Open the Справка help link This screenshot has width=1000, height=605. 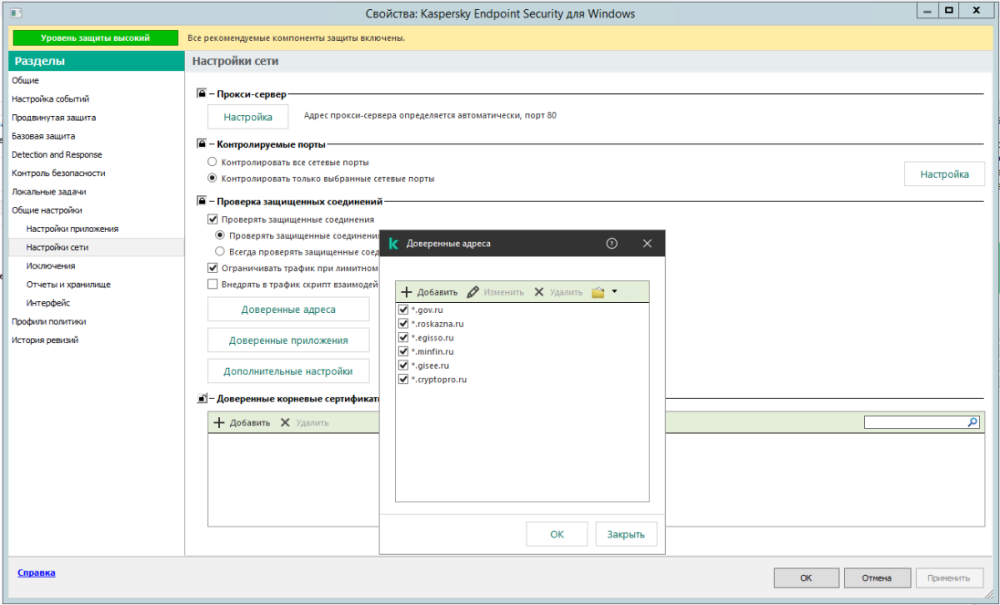(36, 573)
